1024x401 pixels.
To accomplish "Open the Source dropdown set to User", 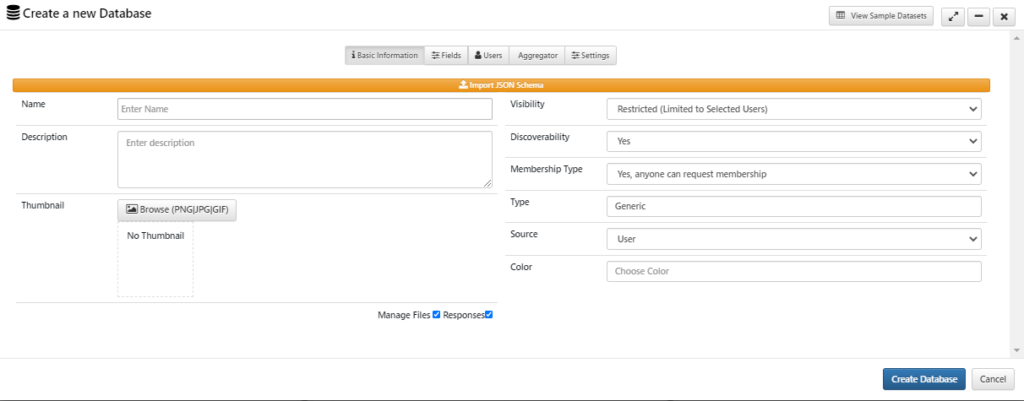I will coord(793,239).
